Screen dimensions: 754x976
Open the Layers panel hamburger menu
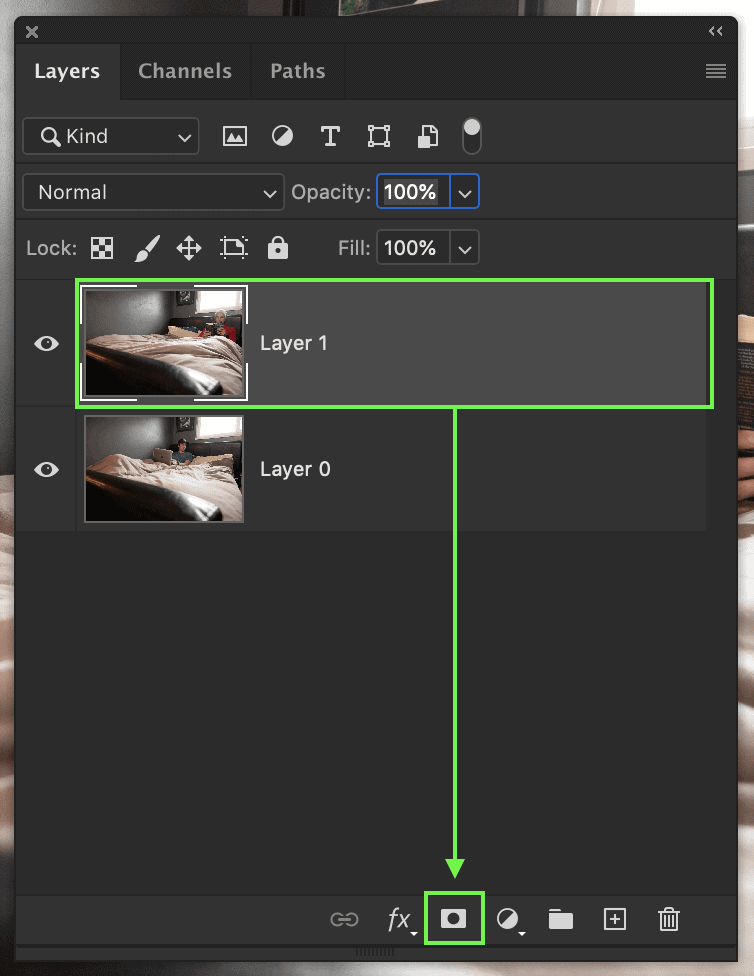716,71
